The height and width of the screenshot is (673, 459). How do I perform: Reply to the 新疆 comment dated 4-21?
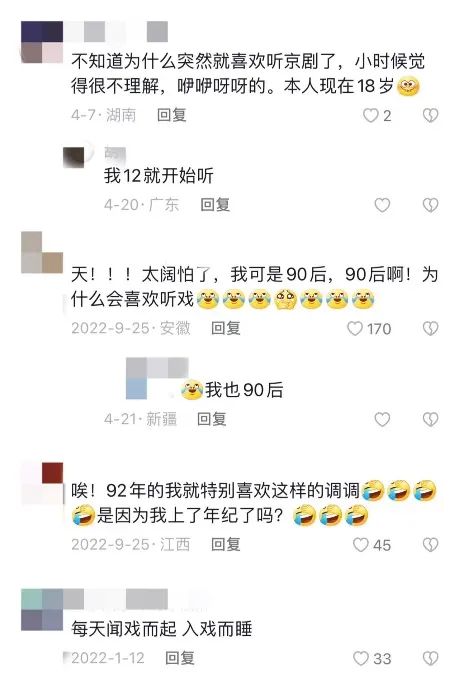click(x=212, y=419)
